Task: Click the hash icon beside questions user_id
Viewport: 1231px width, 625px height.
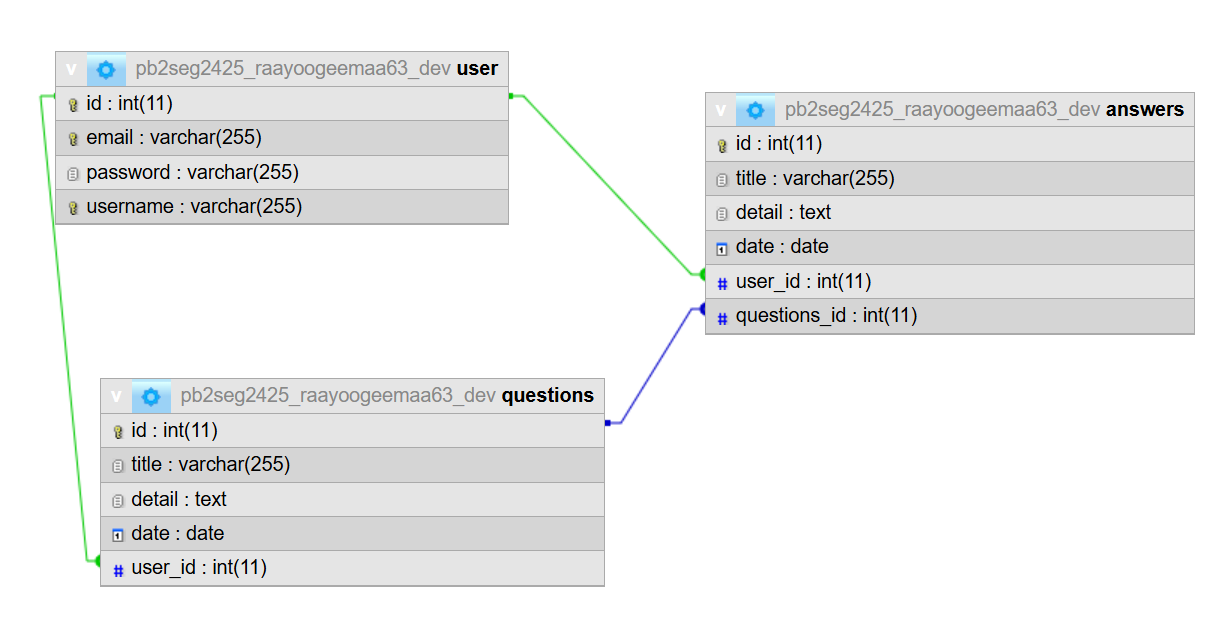Action: 117,569
